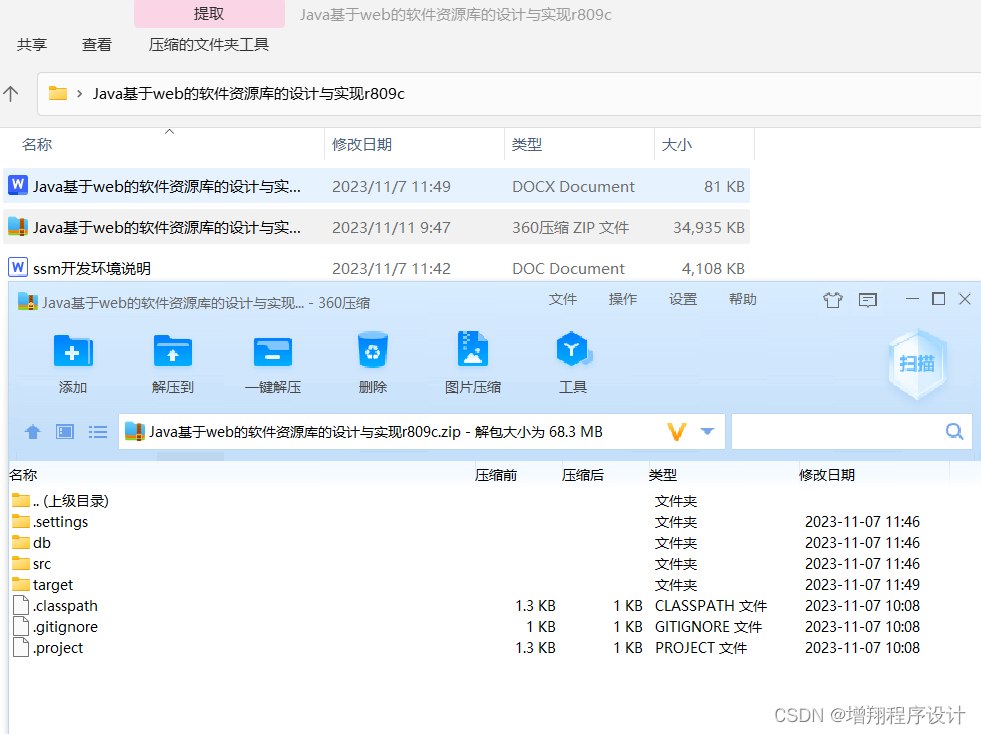Open the 提取 extraction button
The height and width of the screenshot is (734, 981).
[x=209, y=13]
